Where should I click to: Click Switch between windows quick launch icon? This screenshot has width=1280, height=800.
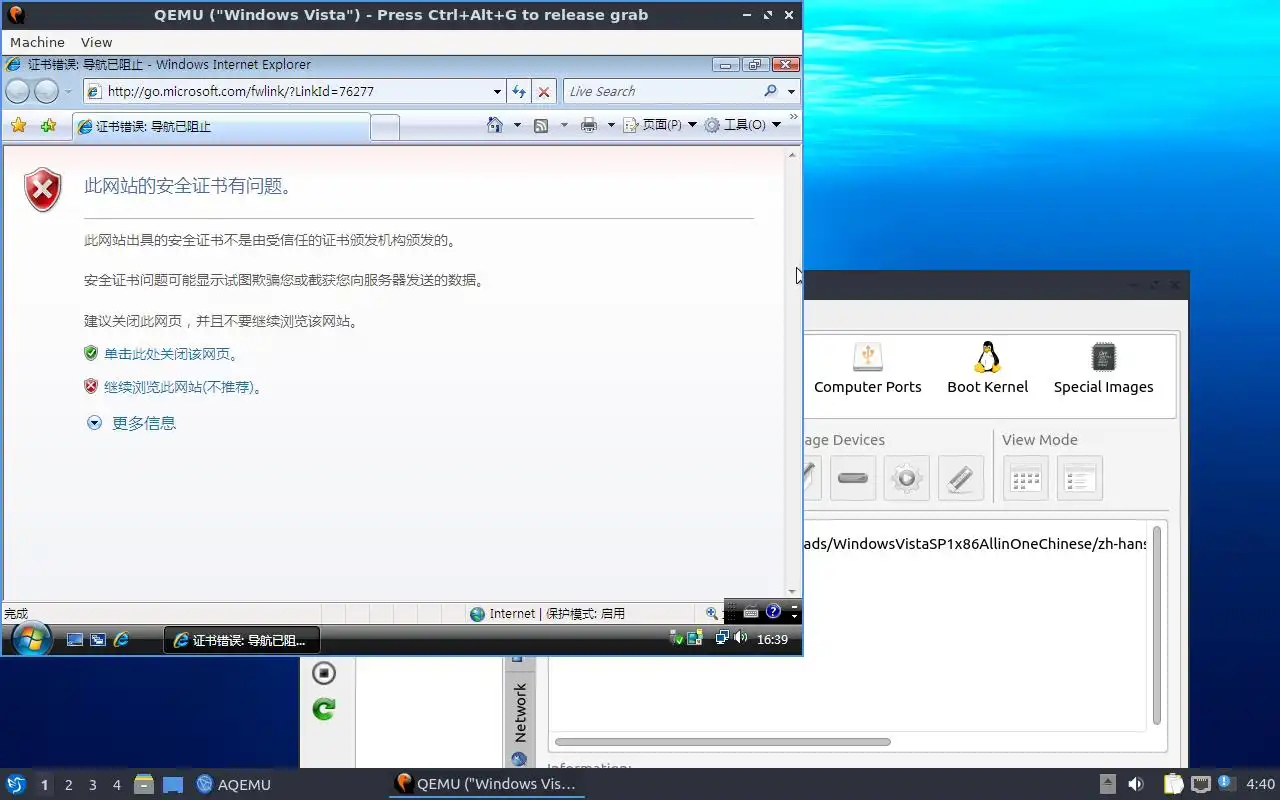(98, 640)
